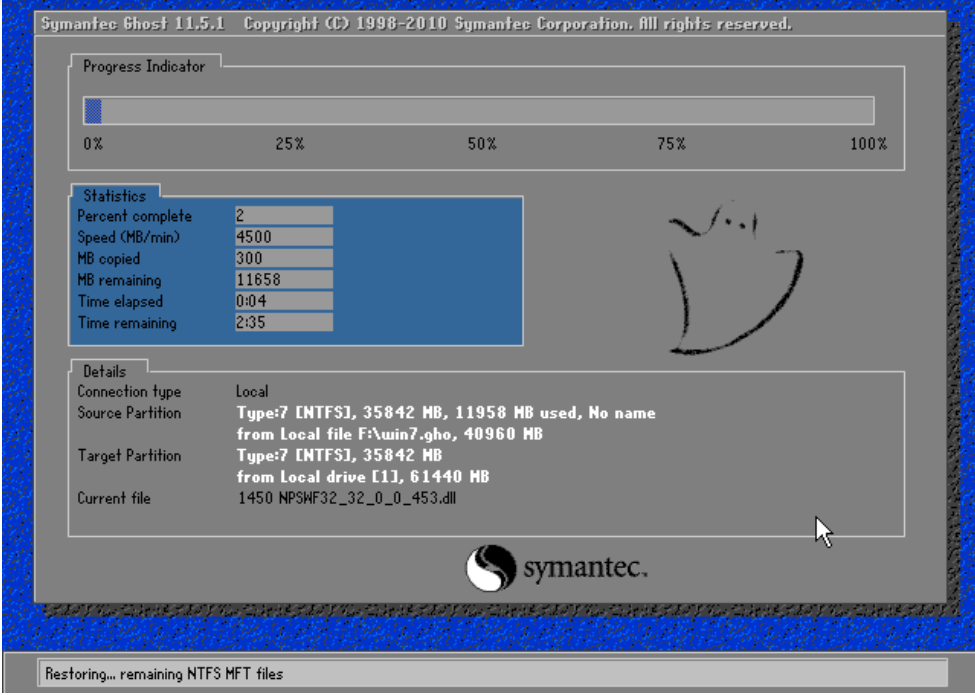
Task: Click the 25% progress marker label
Action: coord(290,144)
